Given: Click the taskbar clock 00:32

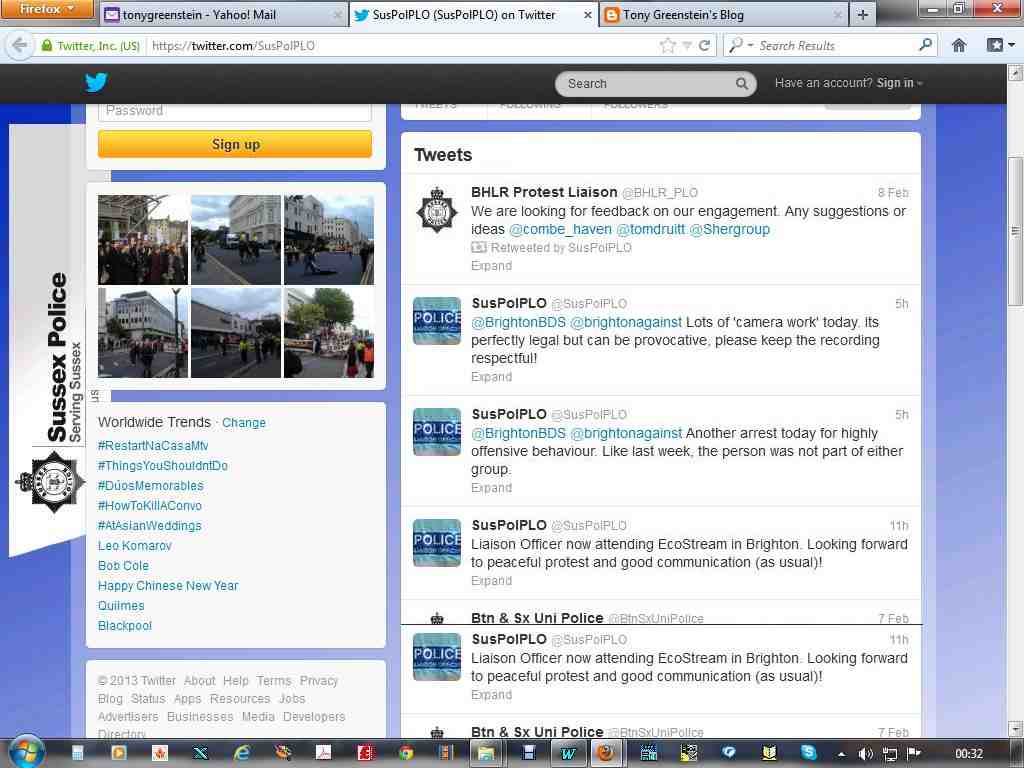Looking at the screenshot, I should [968, 754].
